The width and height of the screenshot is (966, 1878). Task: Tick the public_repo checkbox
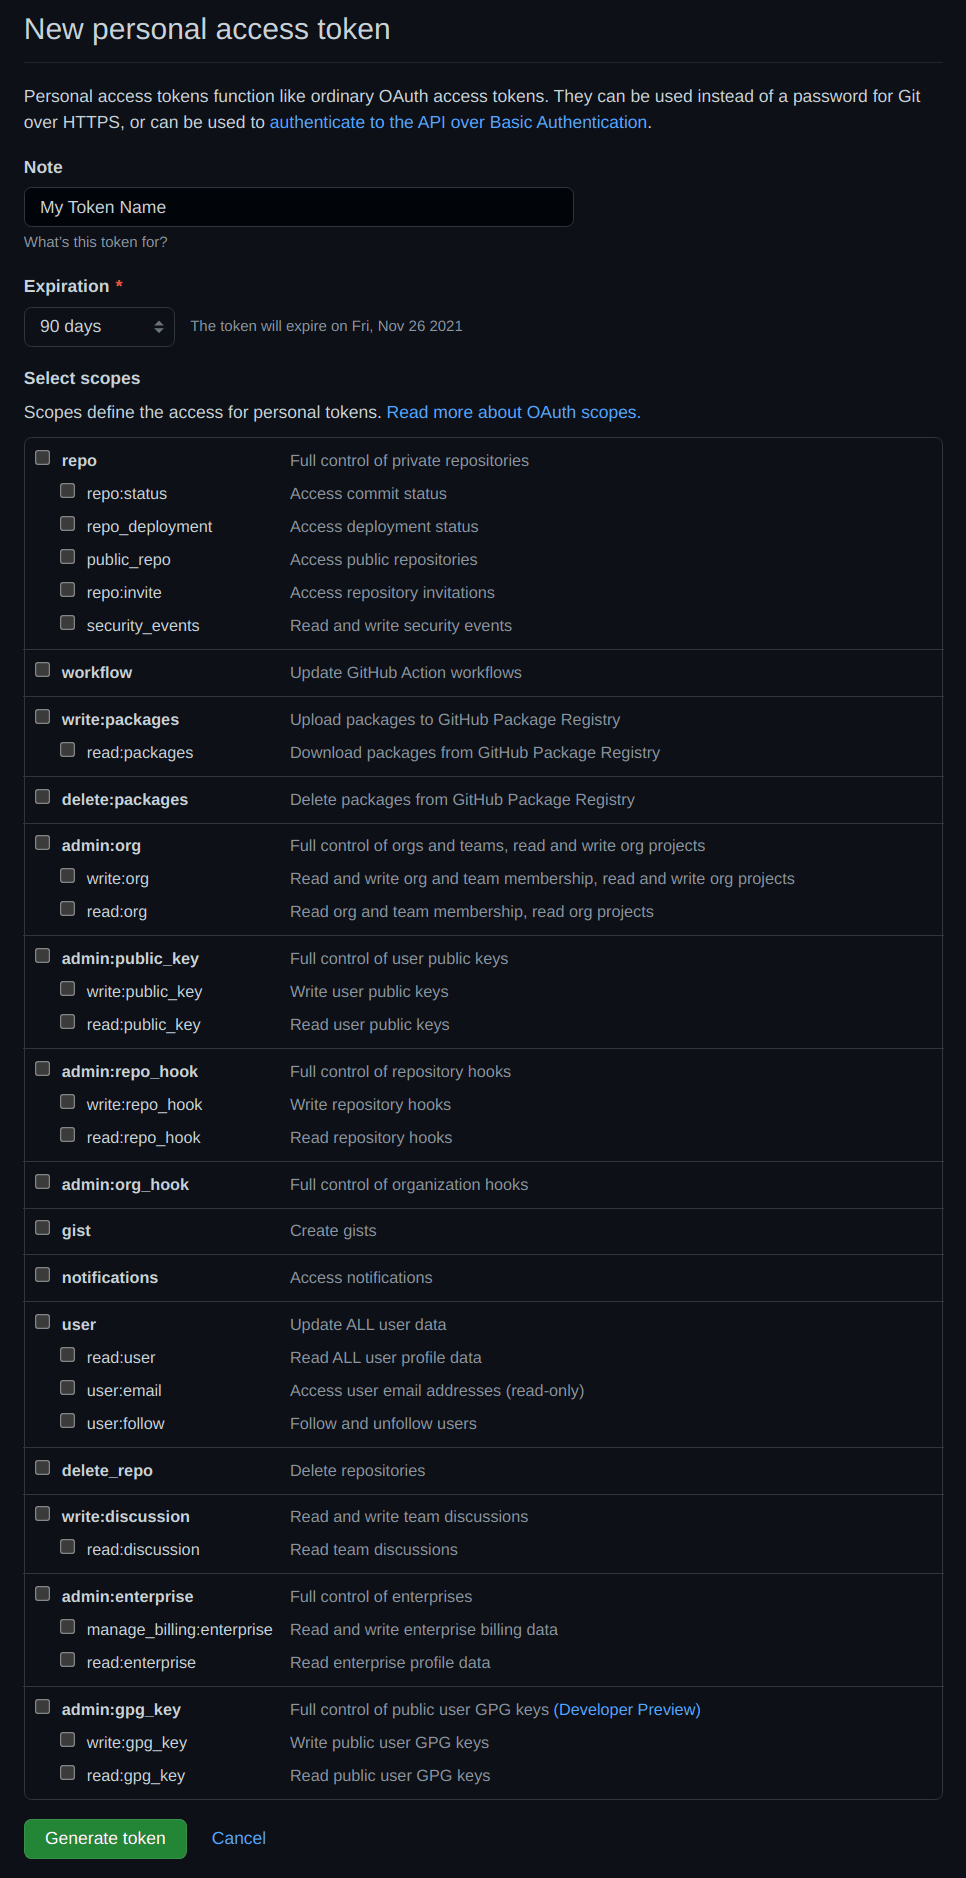(68, 557)
